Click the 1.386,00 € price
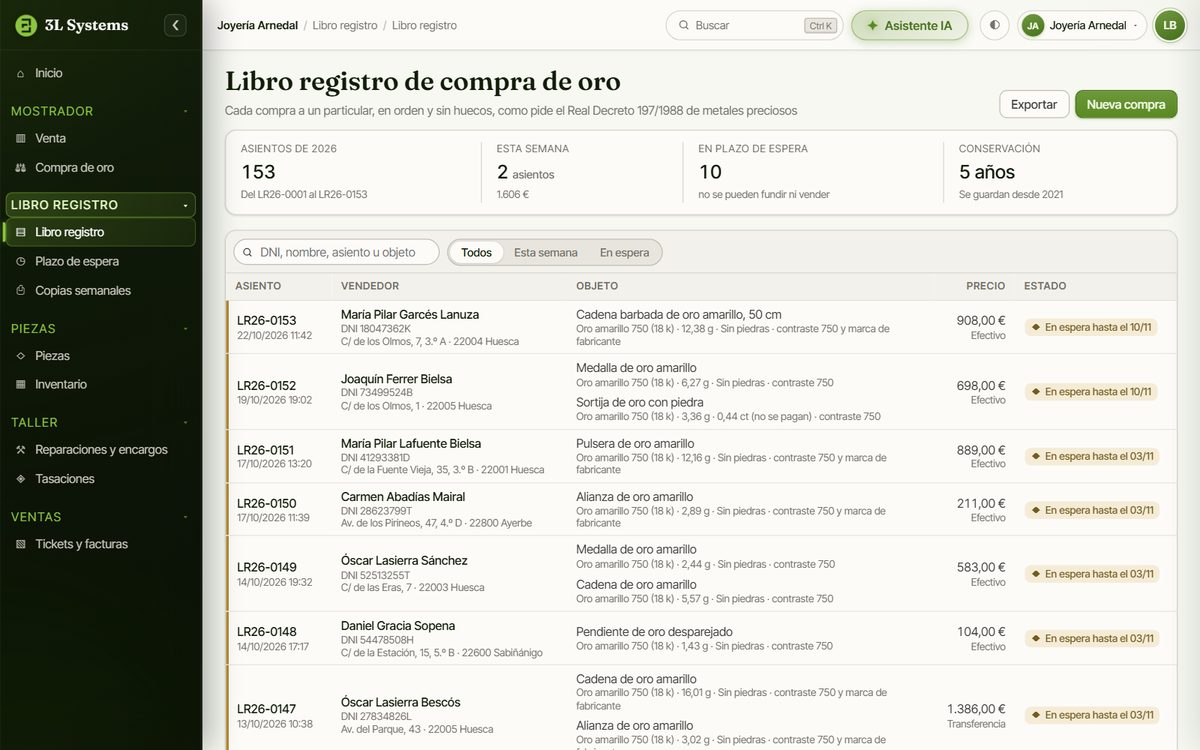 (976, 708)
